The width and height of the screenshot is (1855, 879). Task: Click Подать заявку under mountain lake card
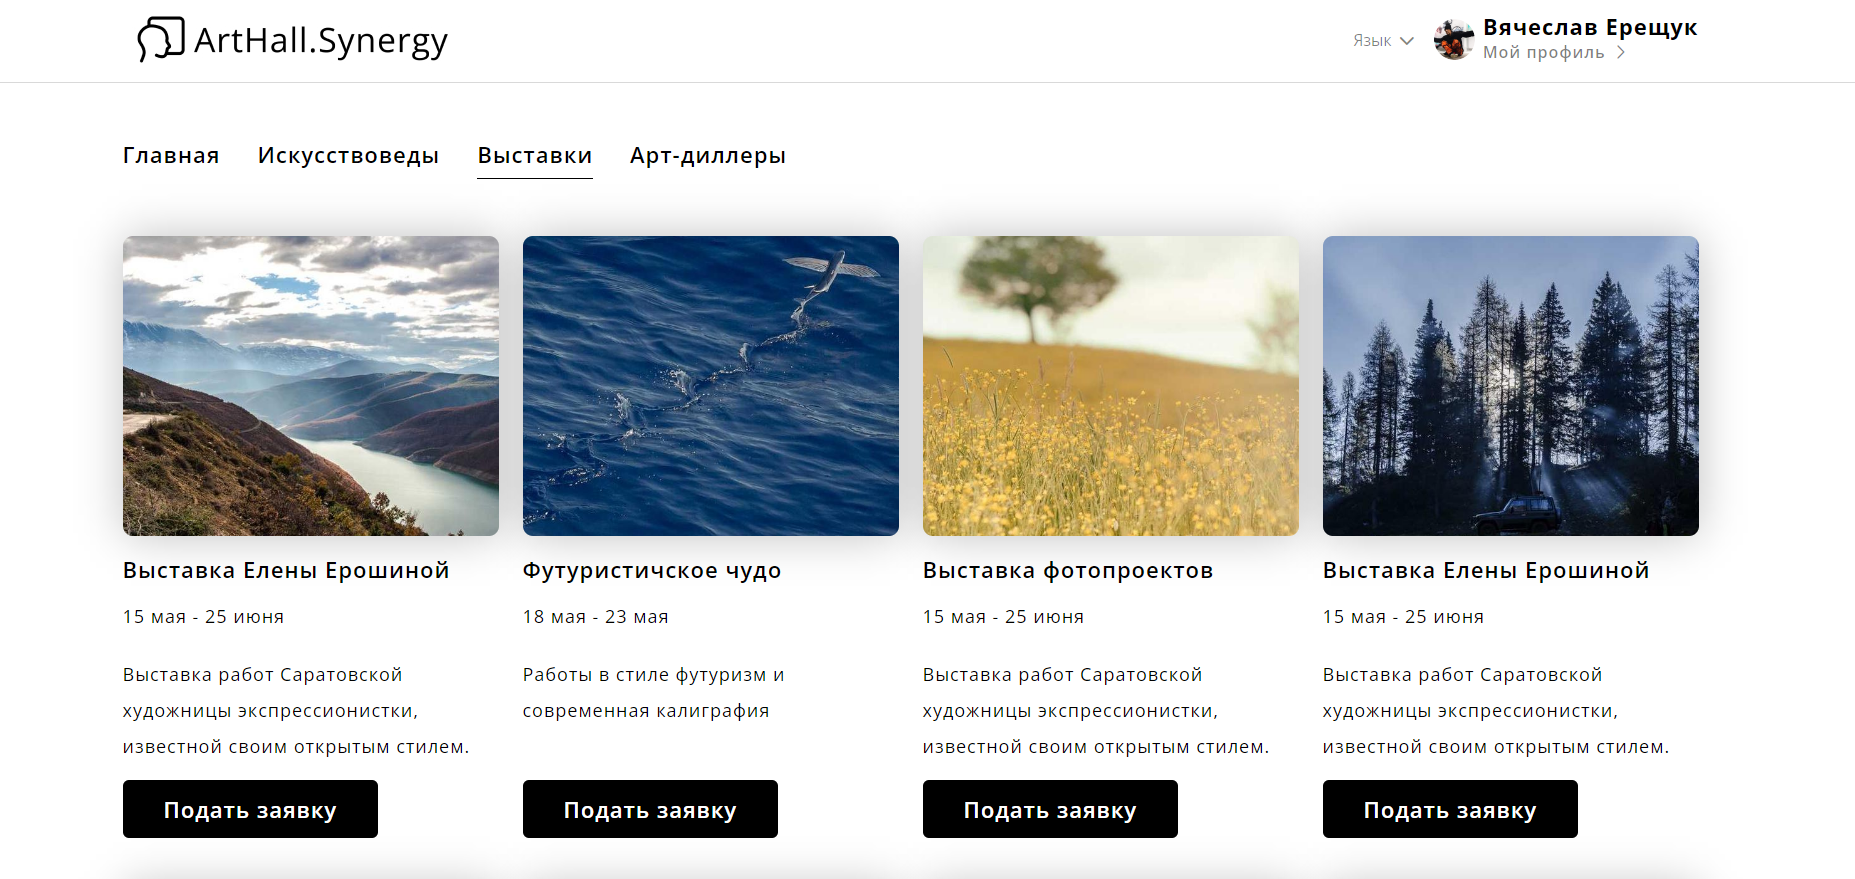pos(250,809)
